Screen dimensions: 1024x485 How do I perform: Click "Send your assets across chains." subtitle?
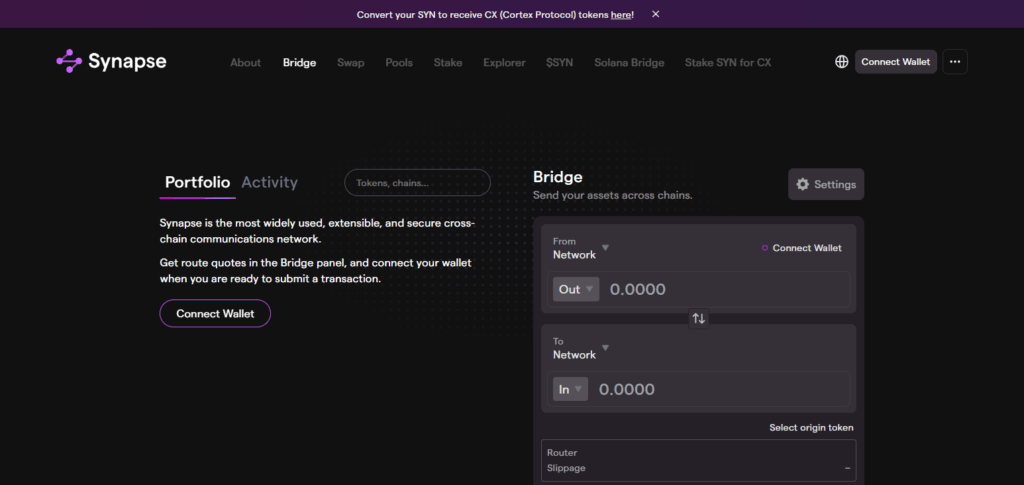(x=613, y=195)
